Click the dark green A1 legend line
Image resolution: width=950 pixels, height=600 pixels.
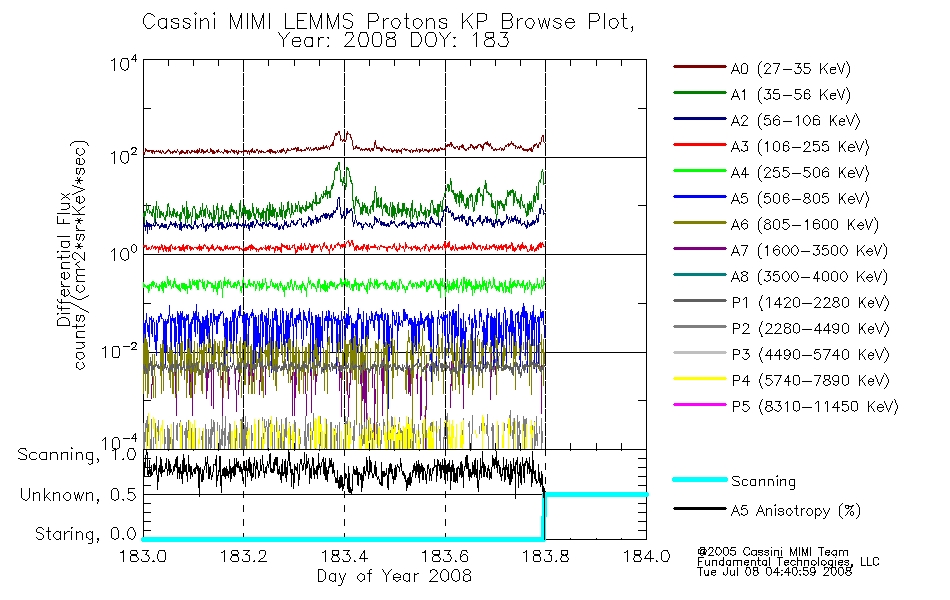pos(699,93)
